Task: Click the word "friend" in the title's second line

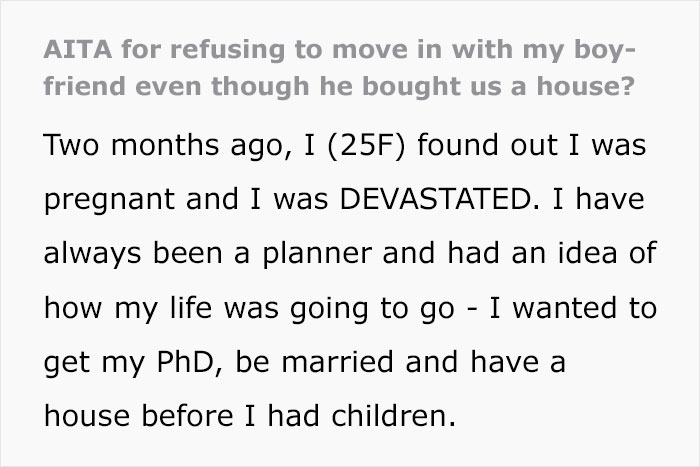Action: [85, 85]
